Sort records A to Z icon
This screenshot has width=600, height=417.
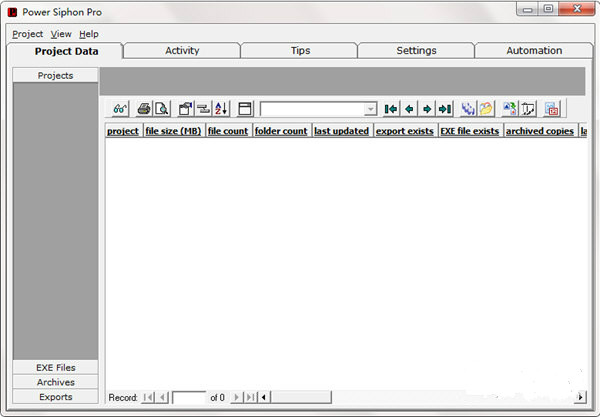coord(221,109)
